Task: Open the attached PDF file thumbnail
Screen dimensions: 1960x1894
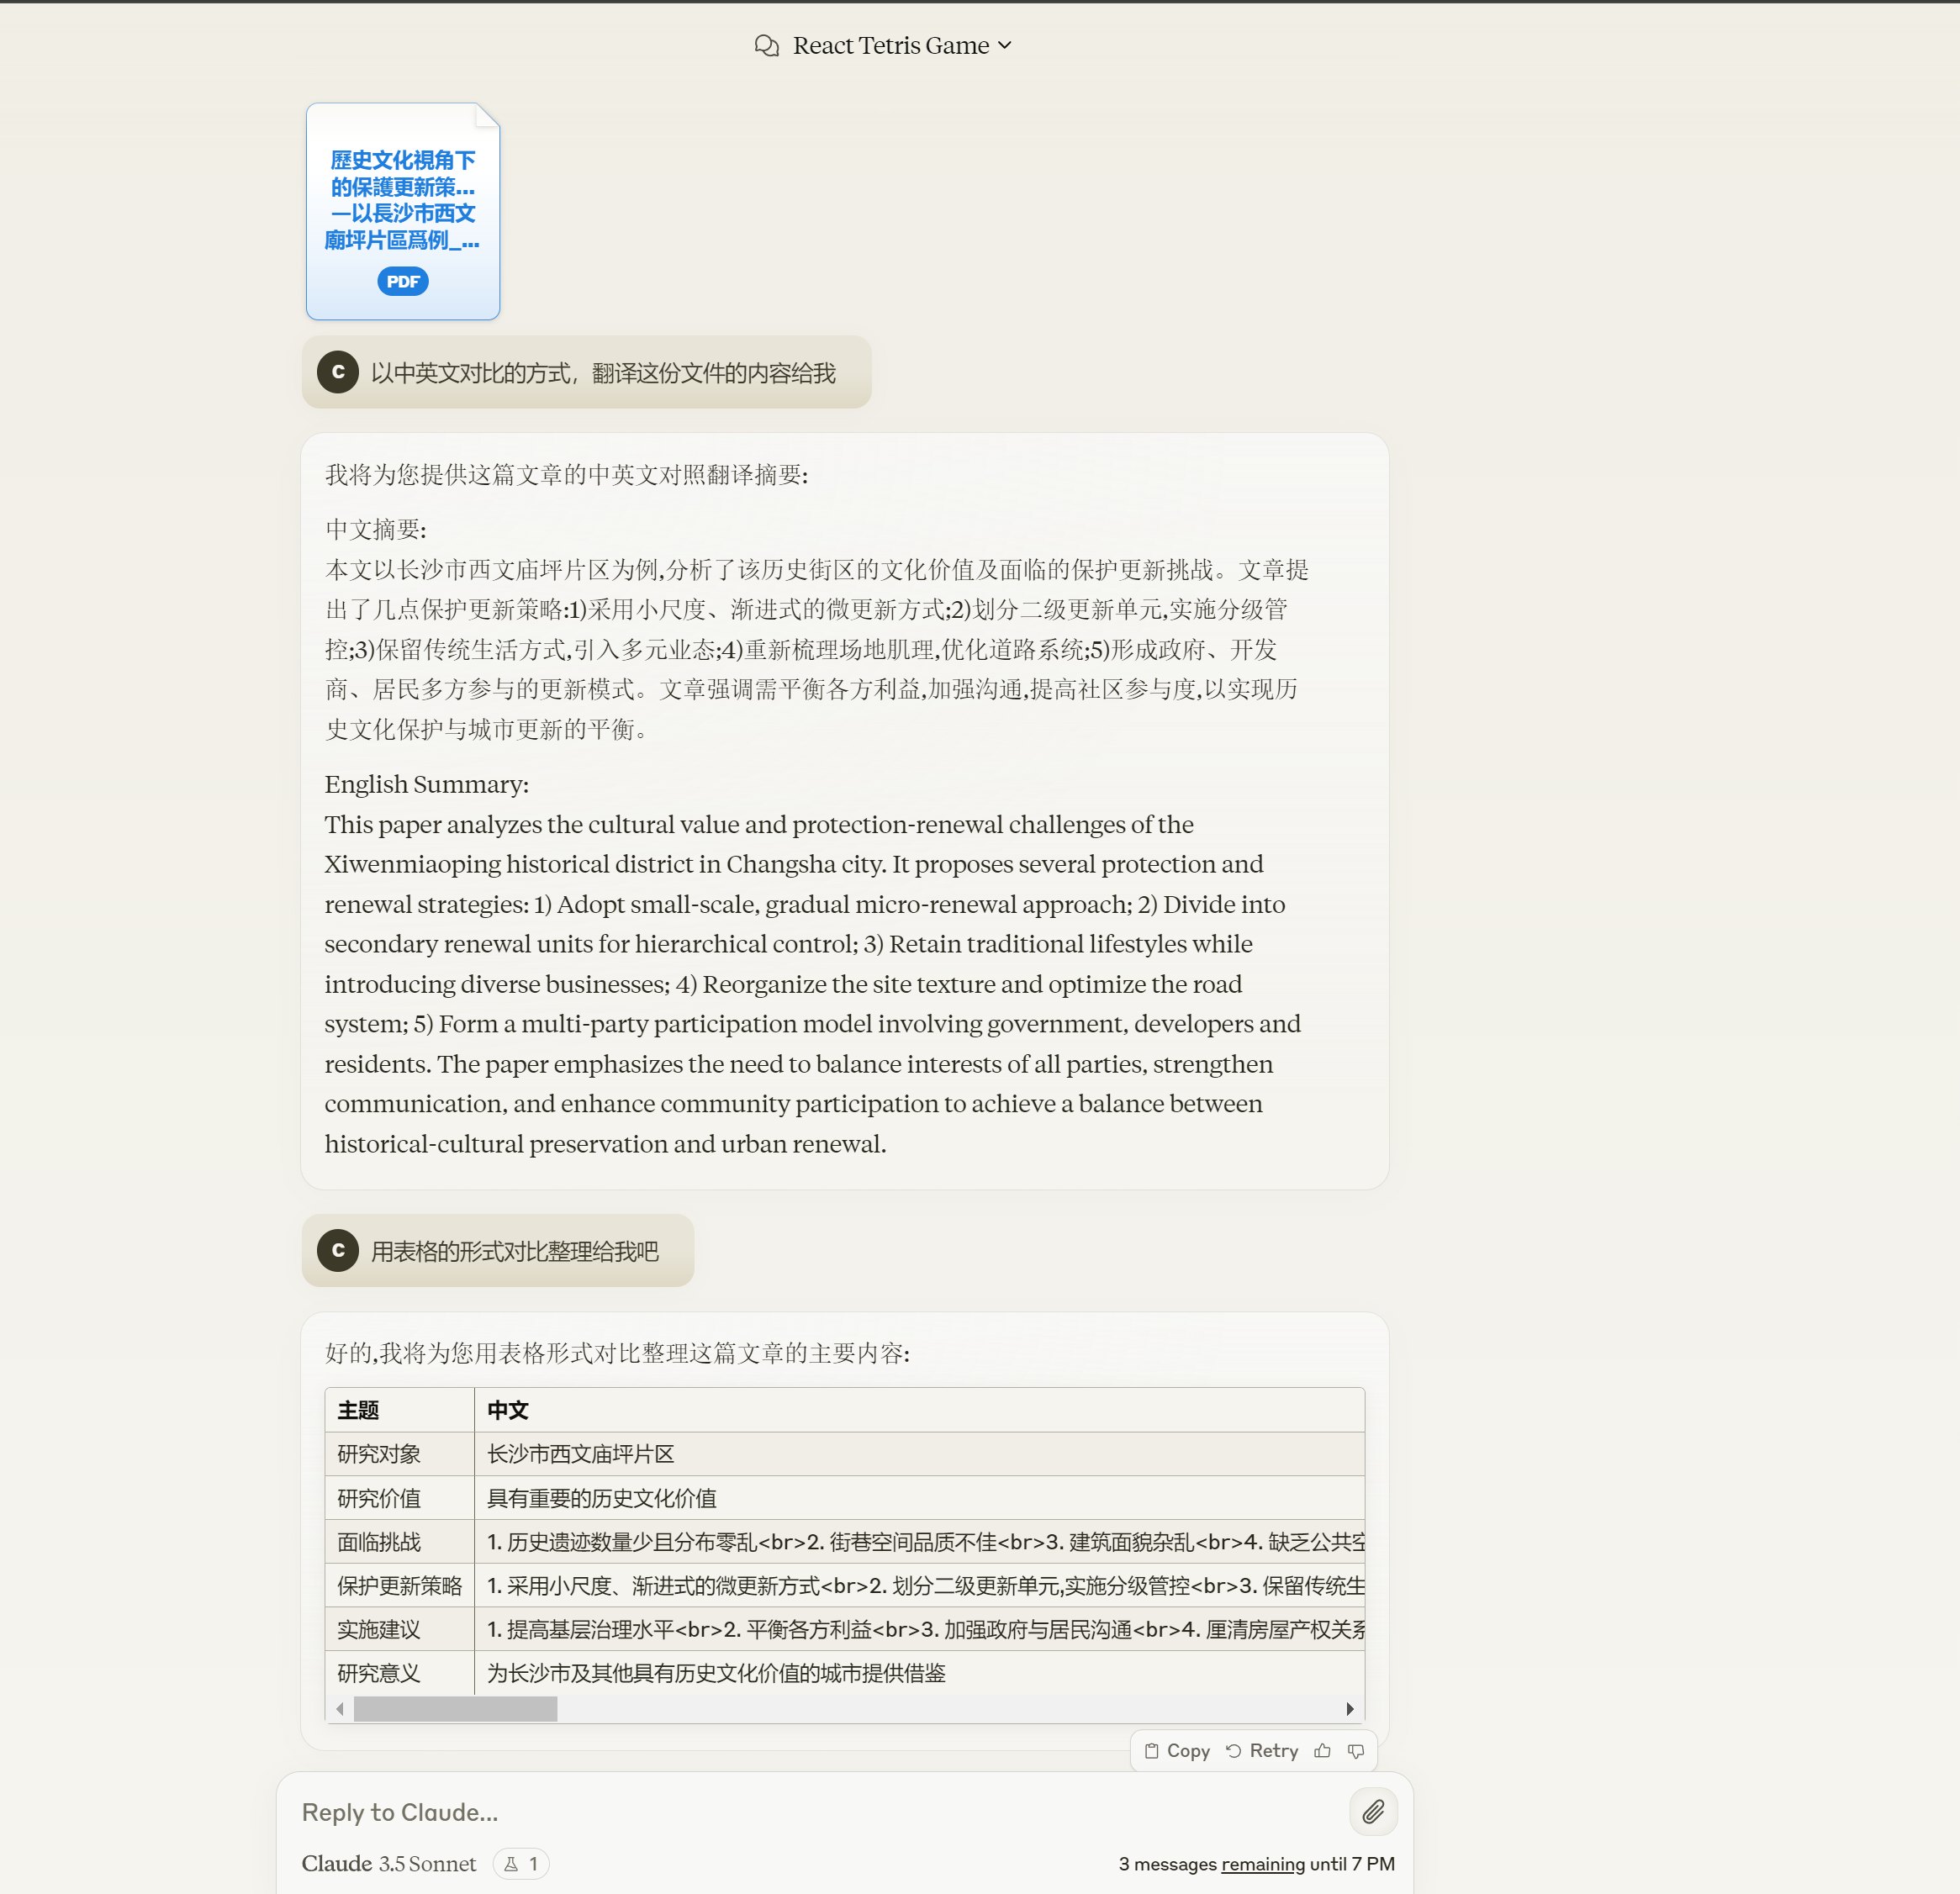Action: click(402, 200)
